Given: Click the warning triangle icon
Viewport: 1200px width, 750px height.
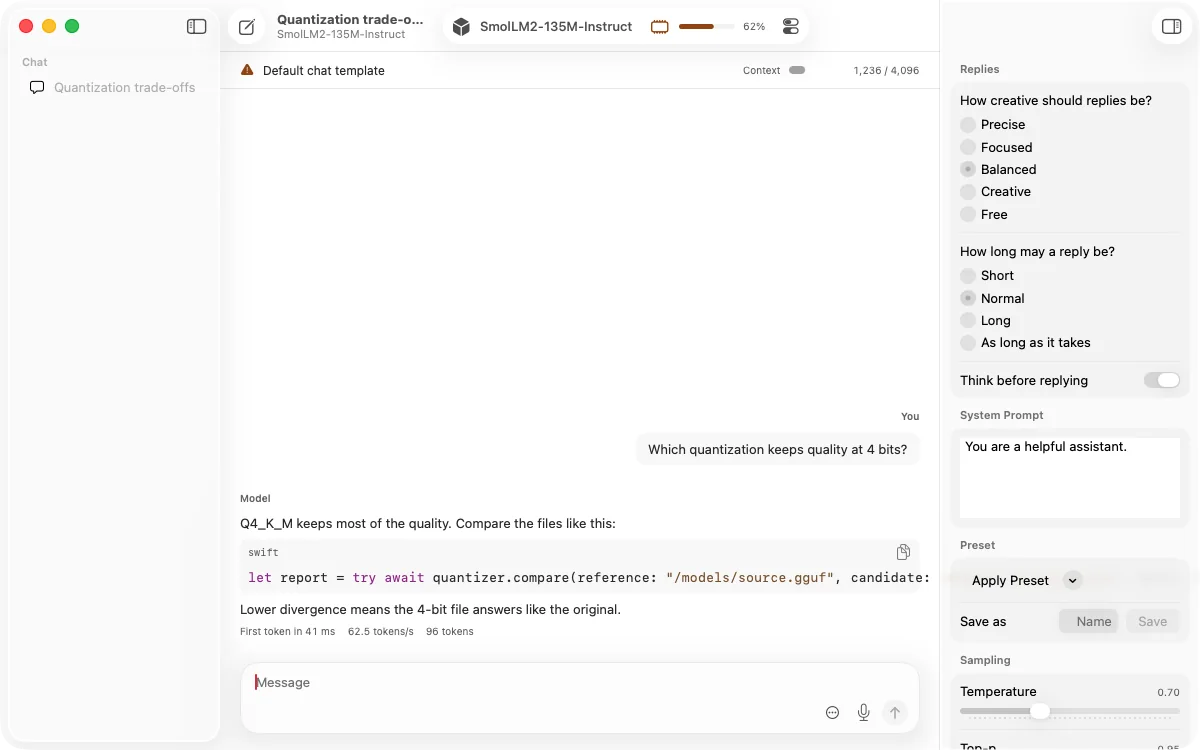Looking at the screenshot, I should pos(247,70).
